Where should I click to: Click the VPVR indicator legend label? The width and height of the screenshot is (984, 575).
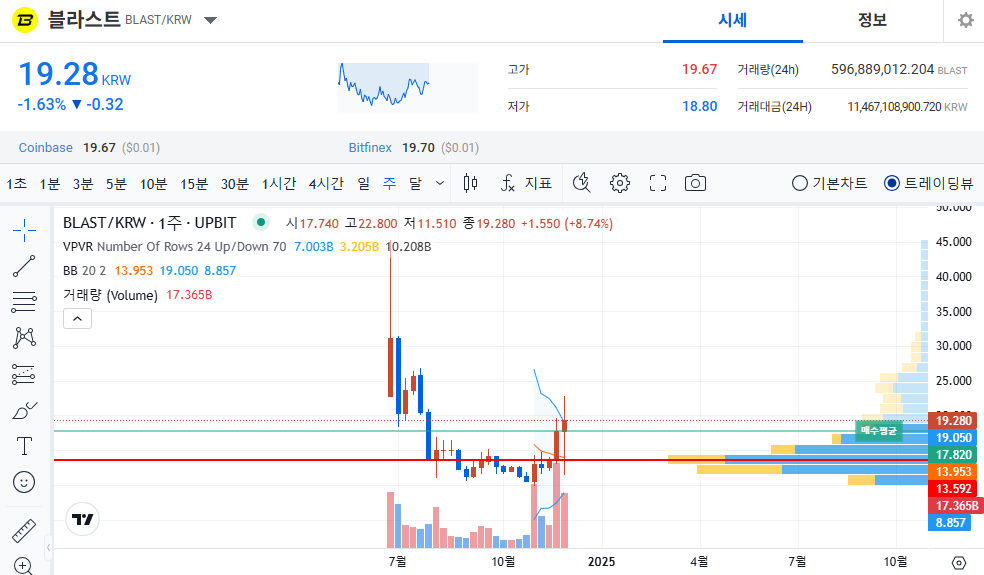tap(174, 247)
